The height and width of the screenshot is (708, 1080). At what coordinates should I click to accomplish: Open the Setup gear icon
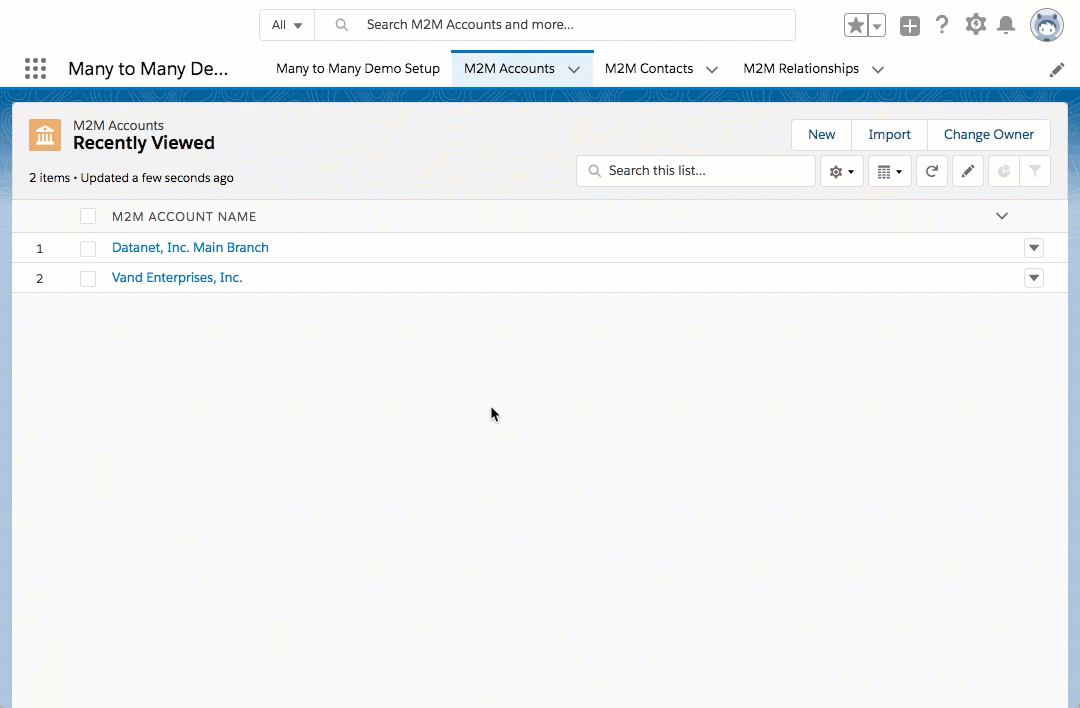(x=975, y=25)
